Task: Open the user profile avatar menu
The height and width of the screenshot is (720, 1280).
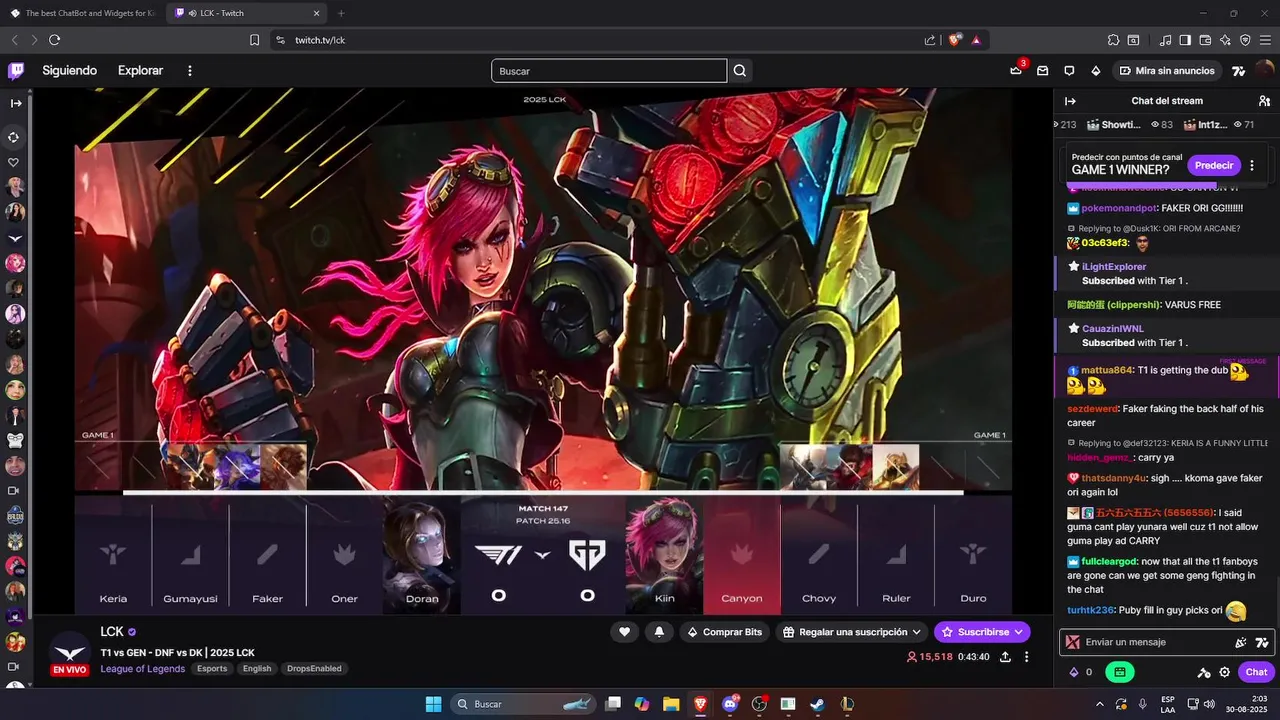Action: pyautogui.click(x=1264, y=71)
